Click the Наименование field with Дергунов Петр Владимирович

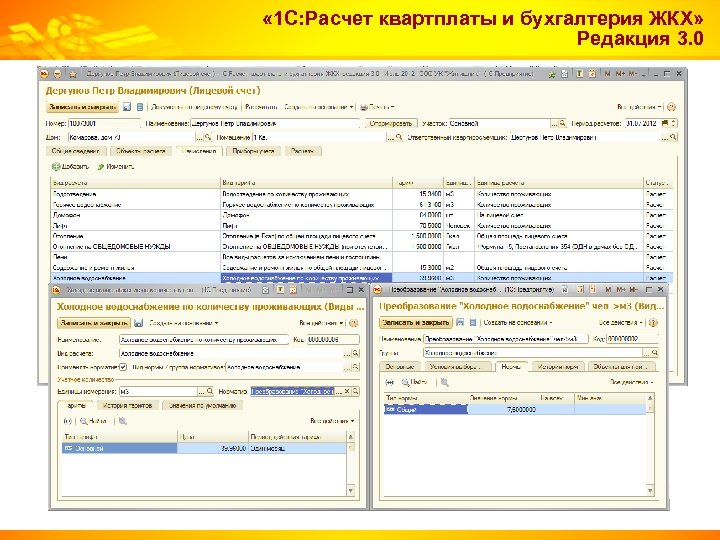275,124
